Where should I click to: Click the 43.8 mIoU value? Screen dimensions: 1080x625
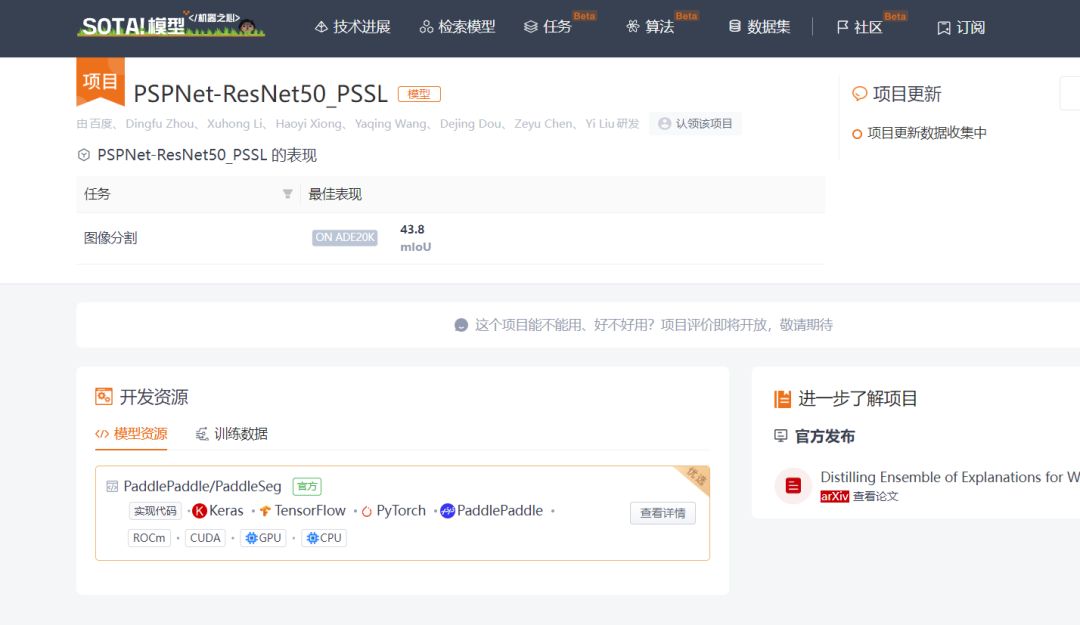pyautogui.click(x=415, y=238)
